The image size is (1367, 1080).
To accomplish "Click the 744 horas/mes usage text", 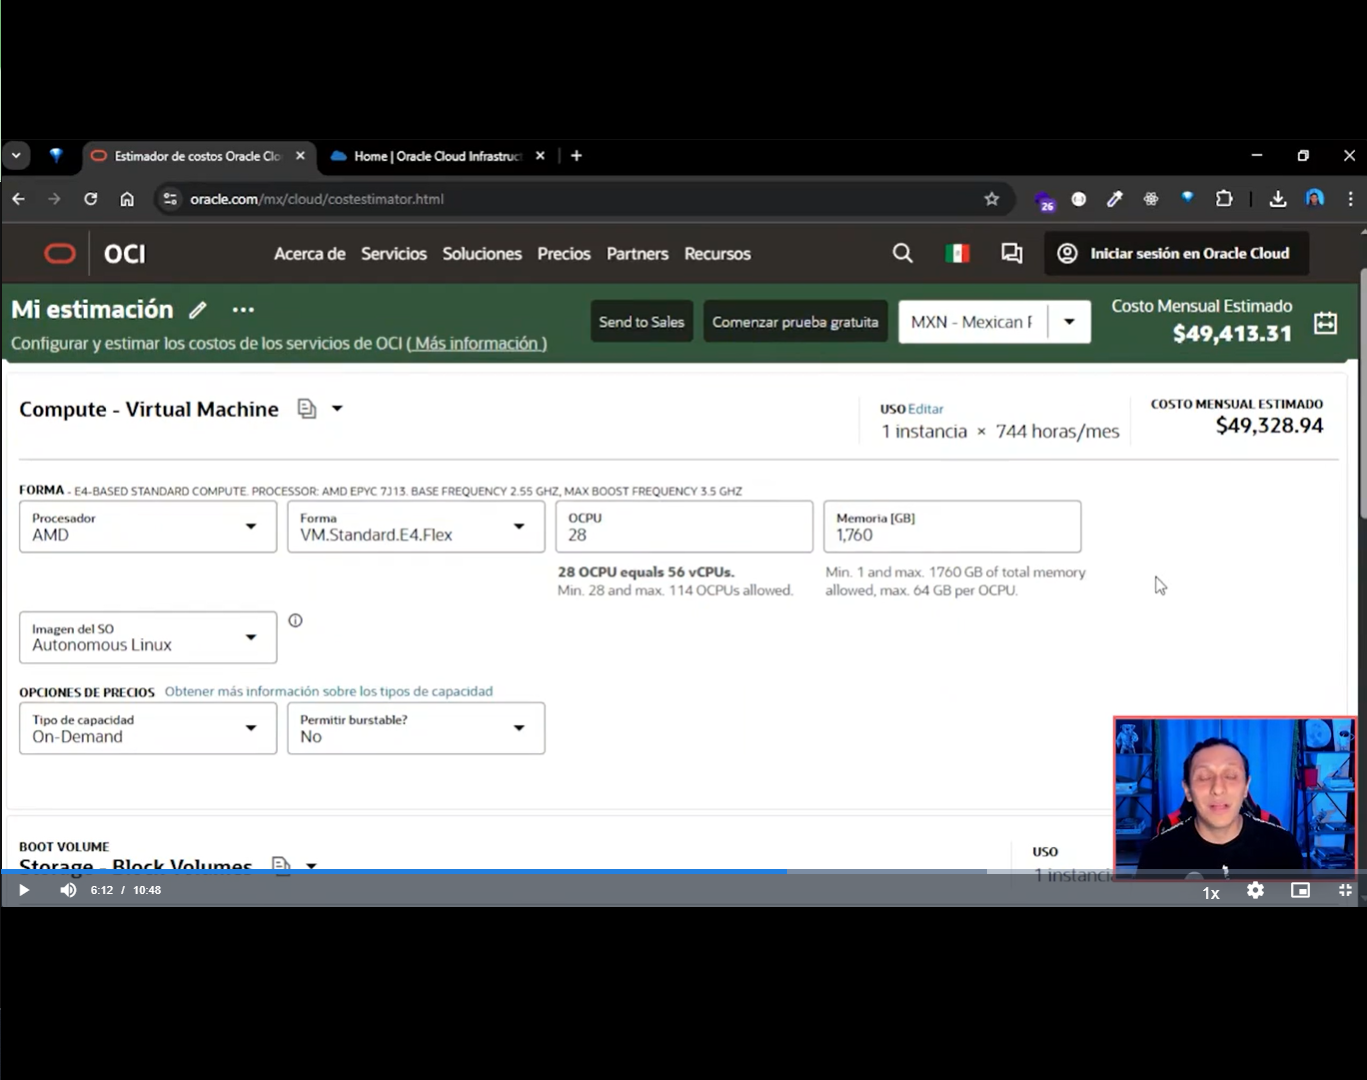I will click(1057, 431).
